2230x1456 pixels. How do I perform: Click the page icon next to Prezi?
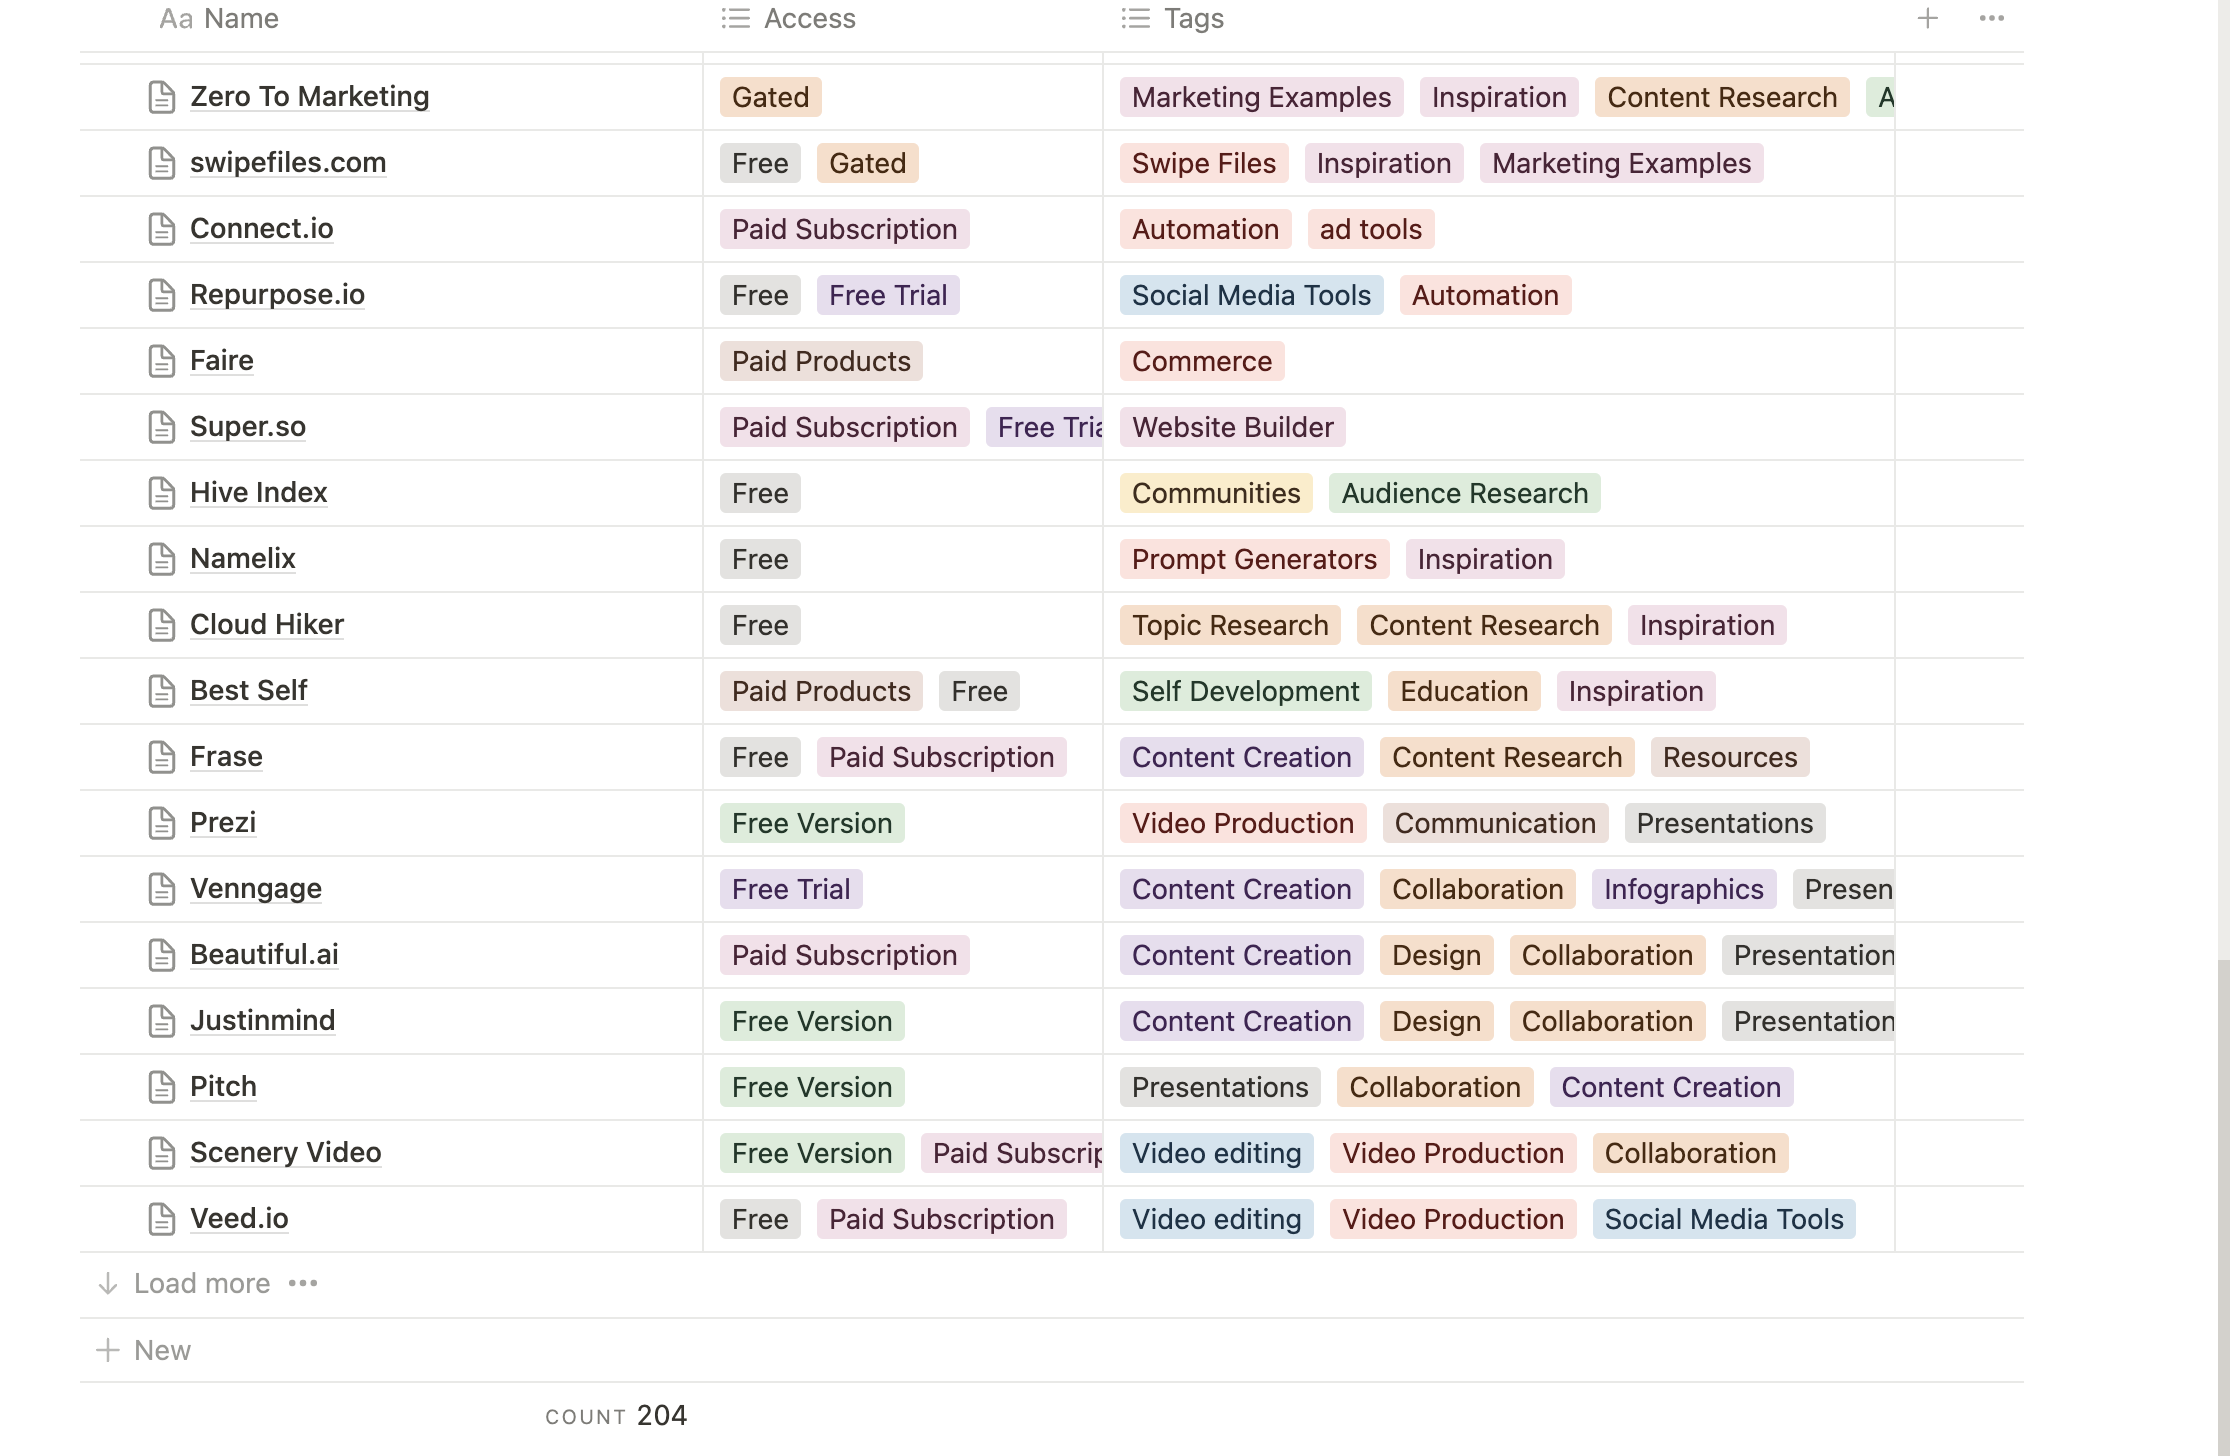(x=161, y=823)
